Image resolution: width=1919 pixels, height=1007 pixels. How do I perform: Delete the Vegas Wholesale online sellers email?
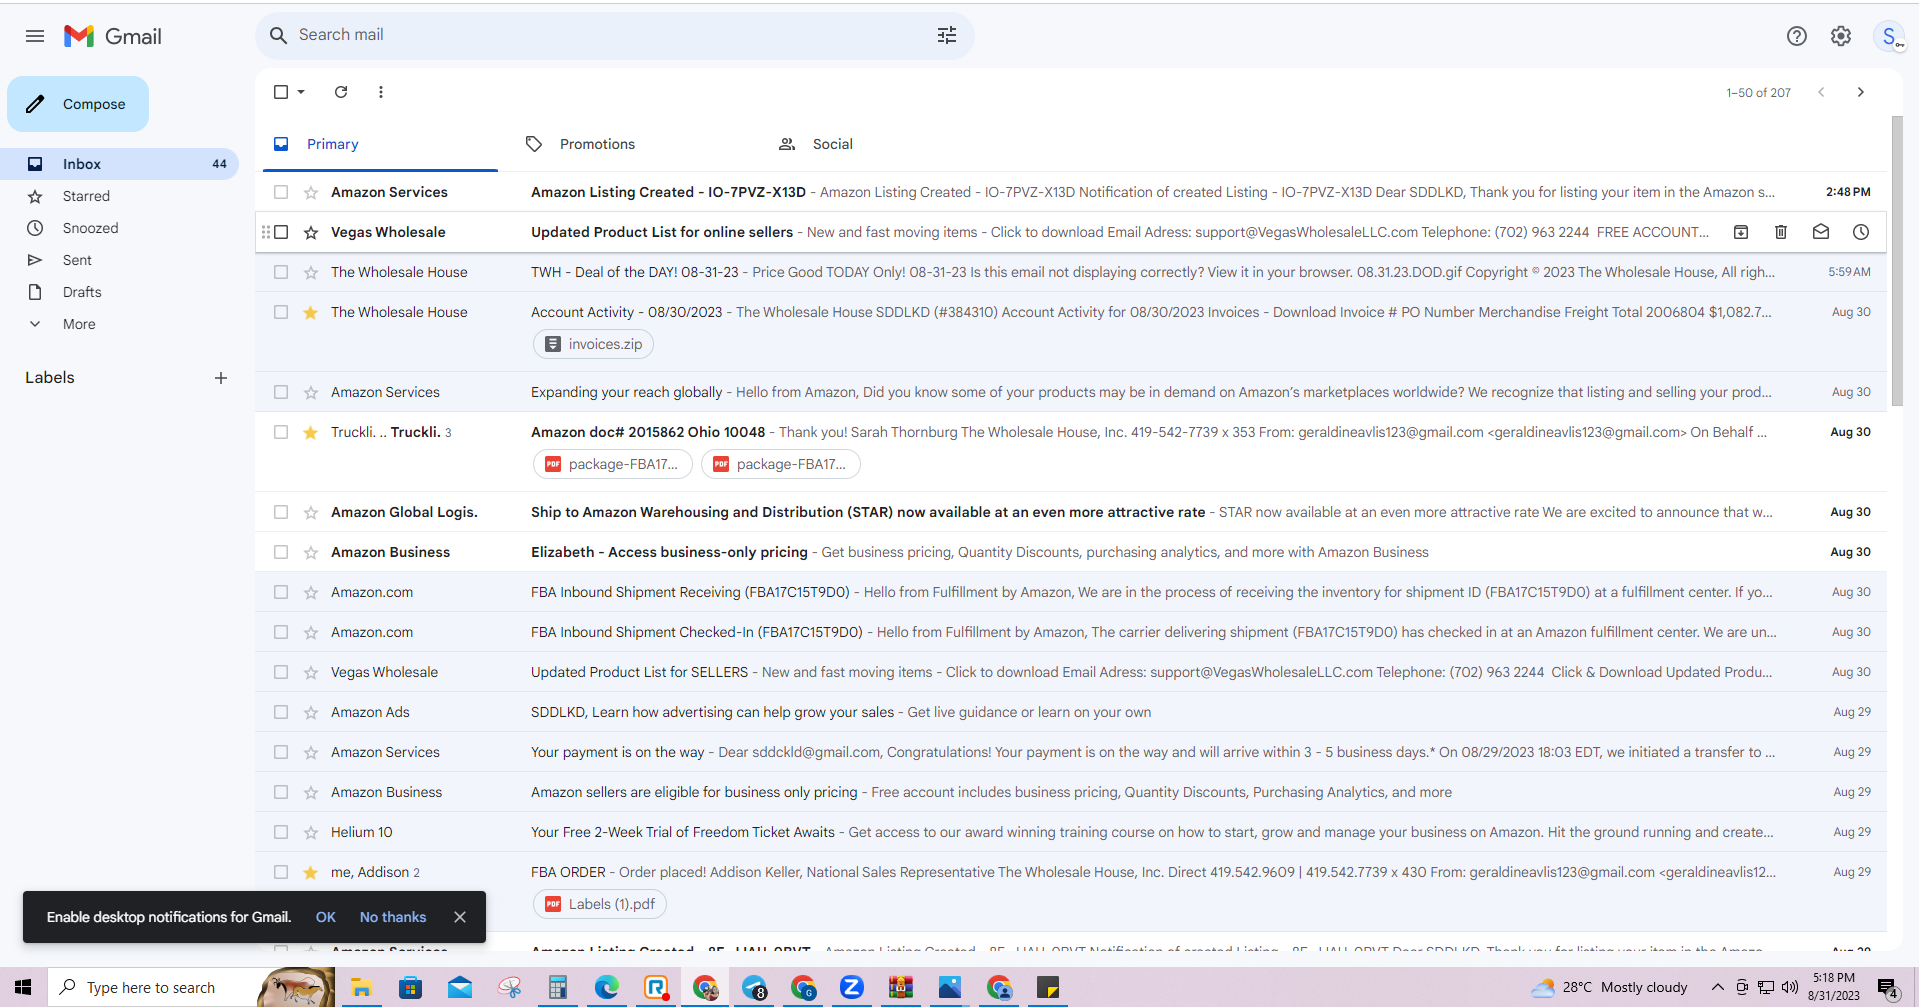point(1780,232)
